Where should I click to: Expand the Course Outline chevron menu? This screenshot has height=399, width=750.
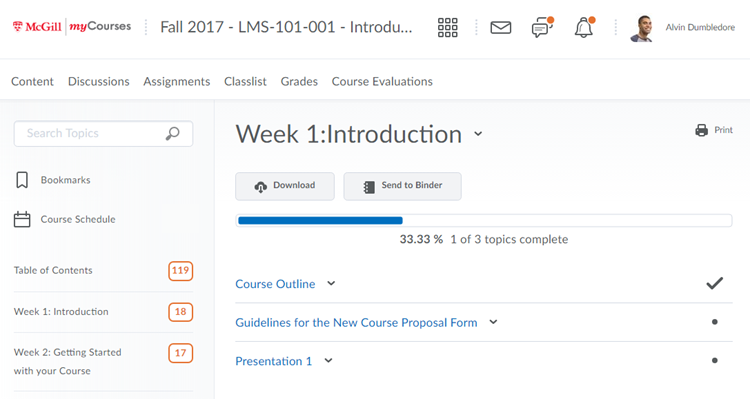331,283
